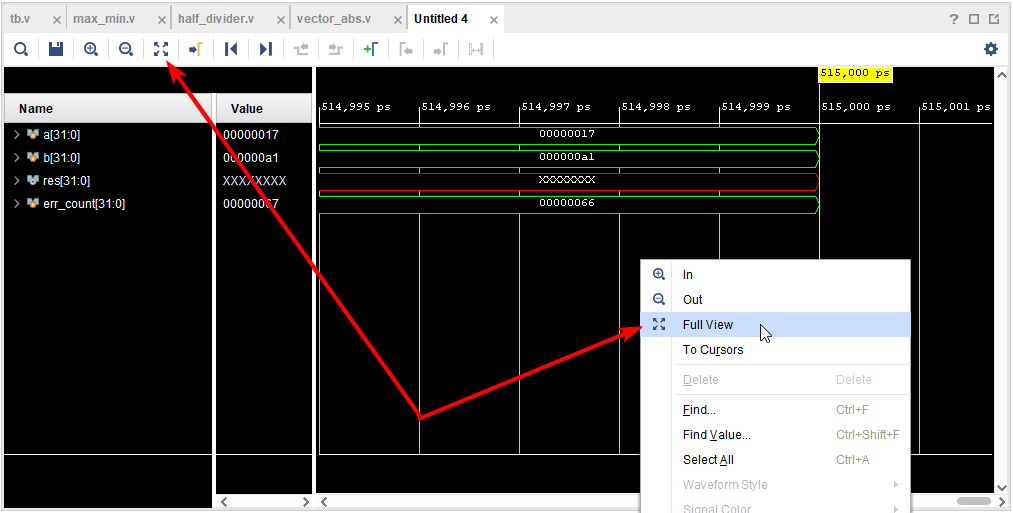This screenshot has height=513, width=1013.
Task: Expand err_count[31:0] signal bus
Action: tap(17, 204)
